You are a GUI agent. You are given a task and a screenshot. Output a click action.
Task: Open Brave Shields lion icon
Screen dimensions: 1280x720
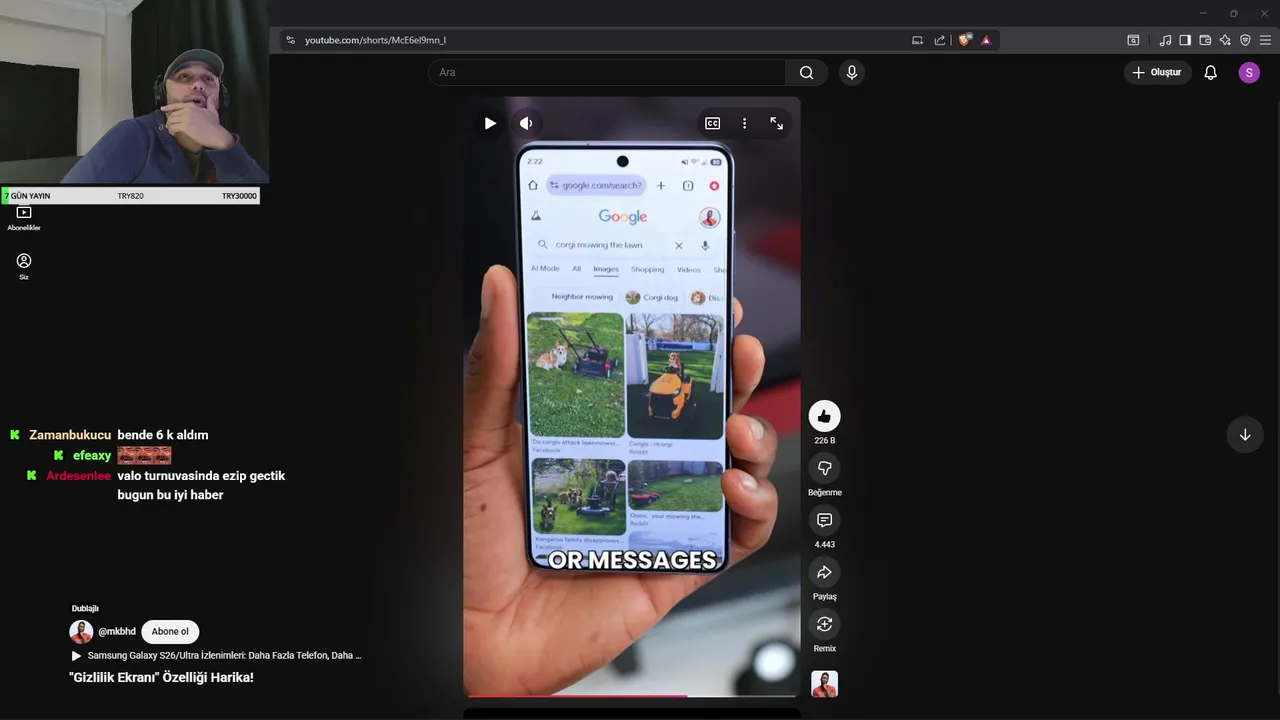pyautogui.click(x=964, y=40)
